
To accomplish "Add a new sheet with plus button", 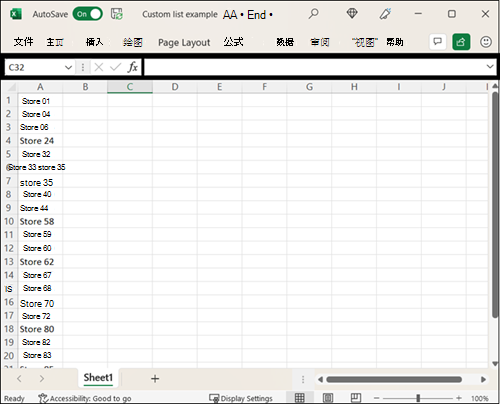I will 155,379.
